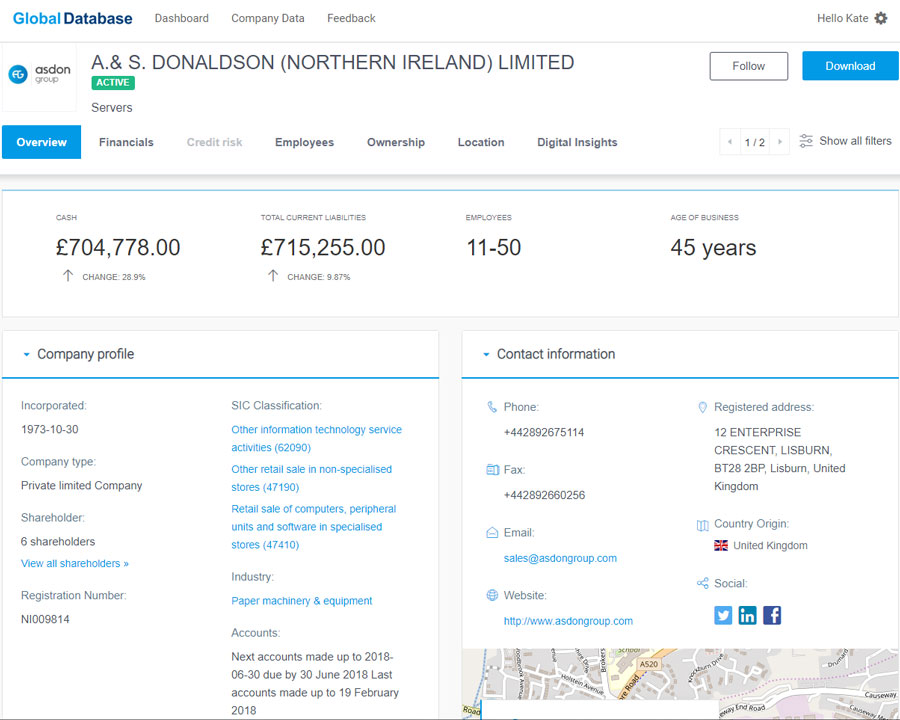Open the Twitter social icon
The image size is (900, 720).
[x=723, y=615]
